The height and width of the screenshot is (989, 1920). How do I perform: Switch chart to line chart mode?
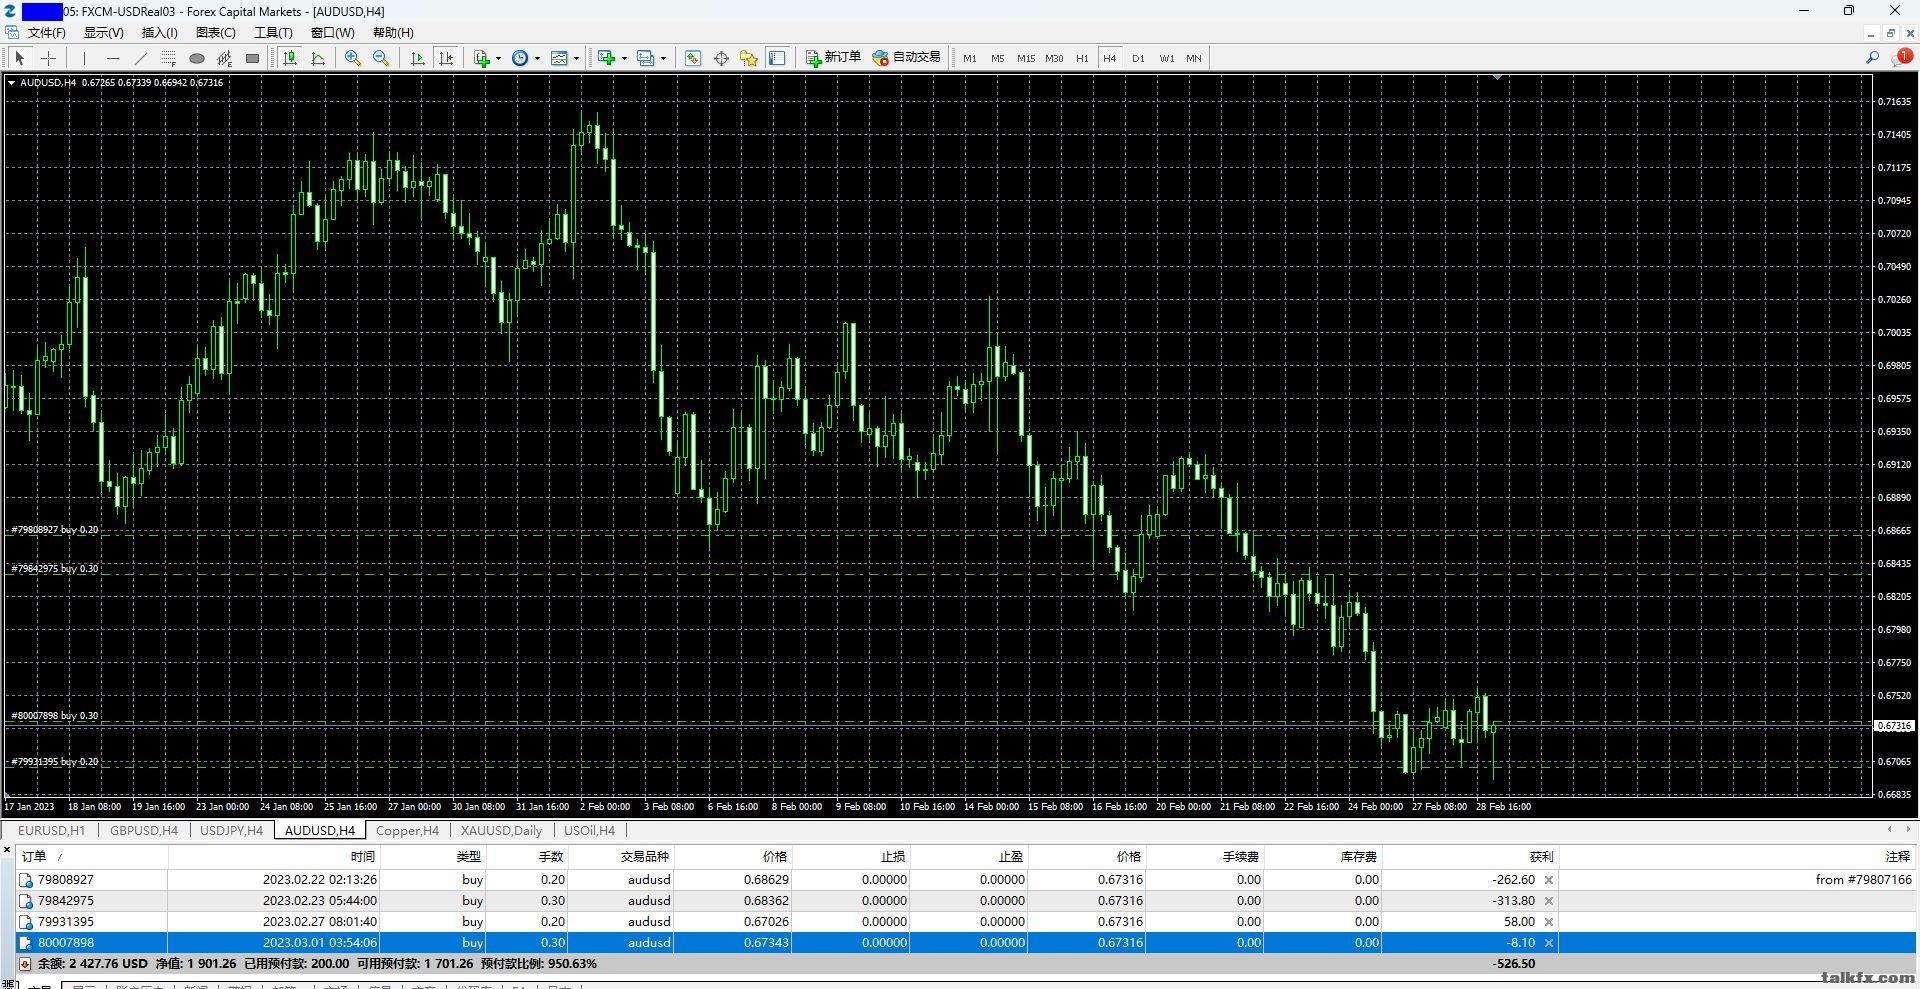tap(318, 58)
